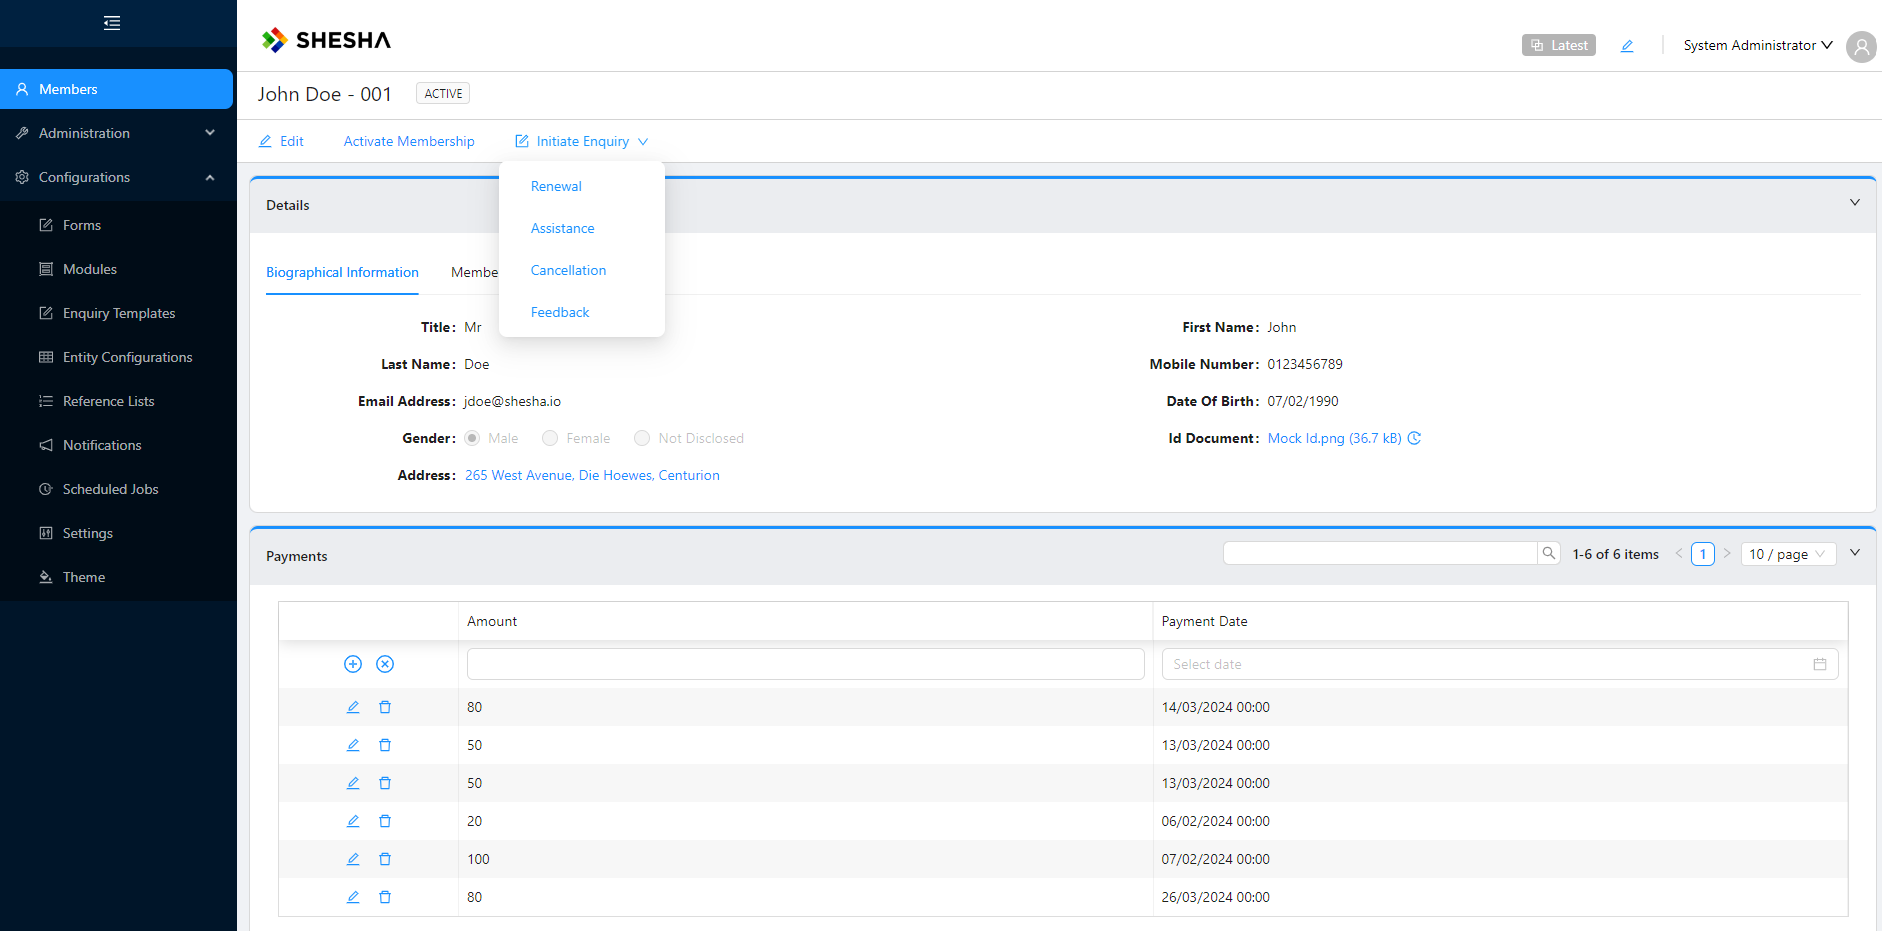This screenshot has width=1882, height=931.
Task: Go to previous page arrow in Payments
Action: pos(1679,553)
